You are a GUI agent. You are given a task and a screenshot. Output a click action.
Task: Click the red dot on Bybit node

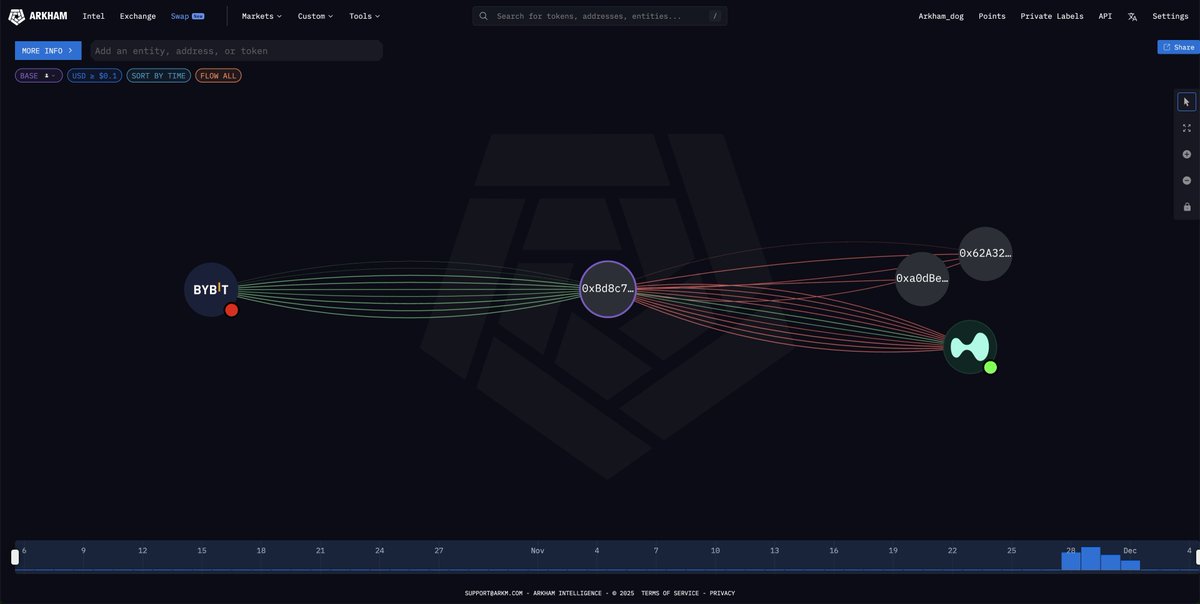[x=232, y=310]
